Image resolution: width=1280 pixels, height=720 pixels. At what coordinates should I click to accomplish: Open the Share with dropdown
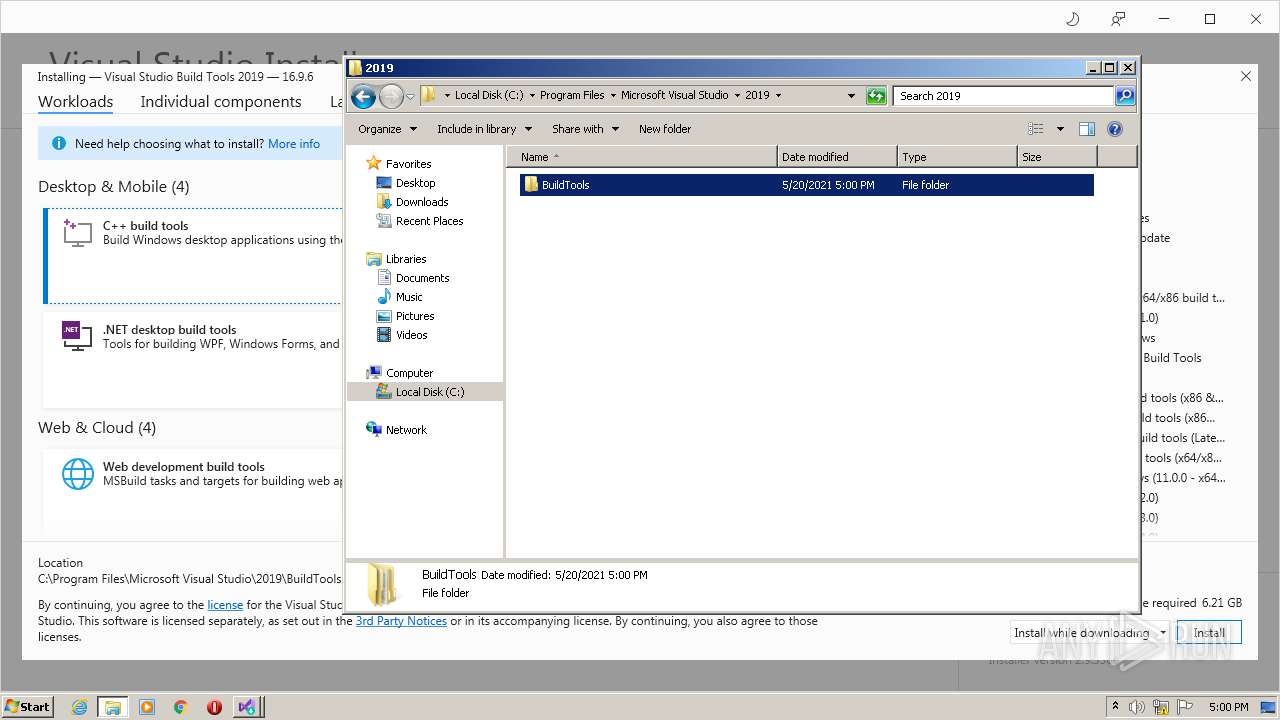pos(586,129)
